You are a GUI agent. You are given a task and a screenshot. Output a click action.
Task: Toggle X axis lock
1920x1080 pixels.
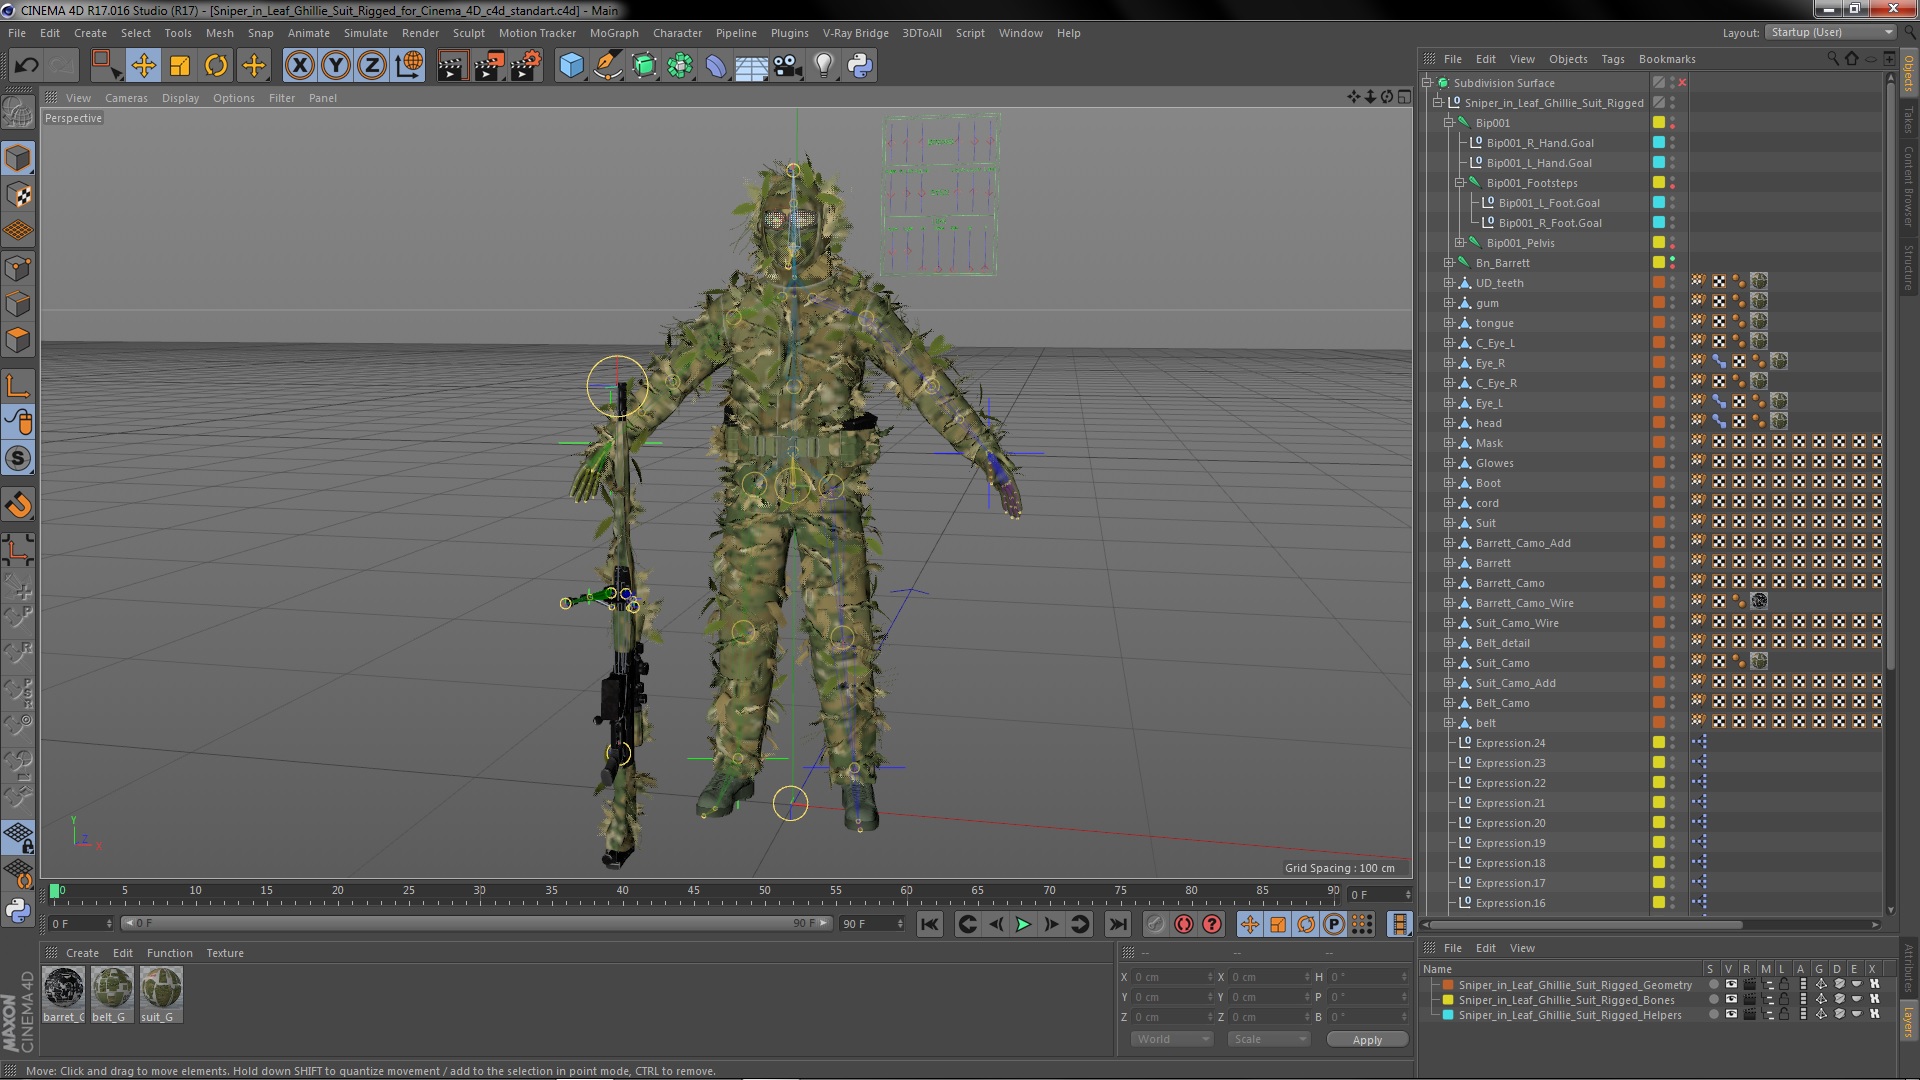[x=299, y=66]
